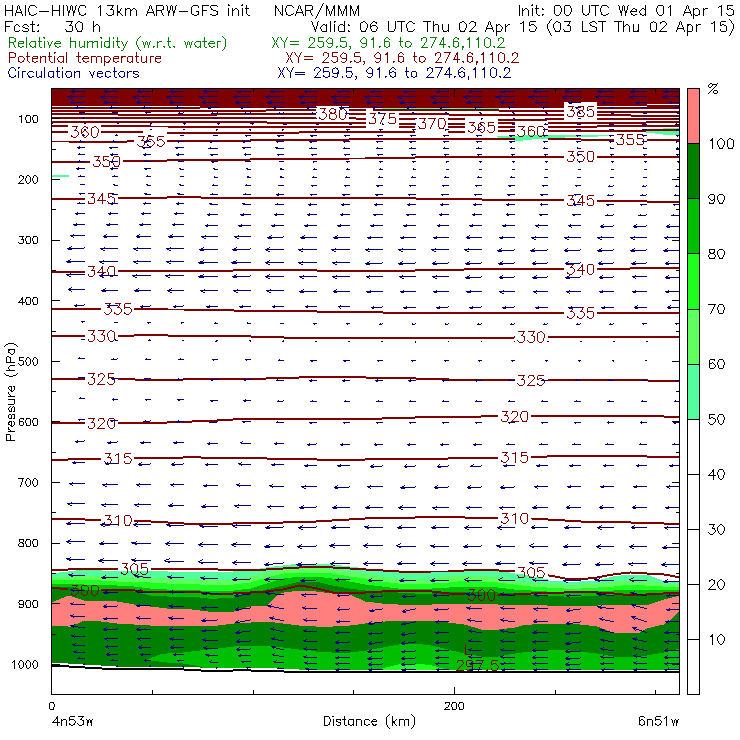The width and height of the screenshot is (740, 740).
Task: Click the '385' contour label
Action: click(x=580, y=112)
